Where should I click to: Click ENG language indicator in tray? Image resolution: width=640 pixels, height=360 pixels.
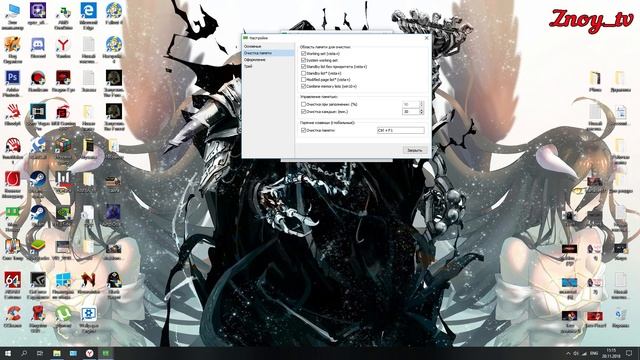click(x=595, y=353)
